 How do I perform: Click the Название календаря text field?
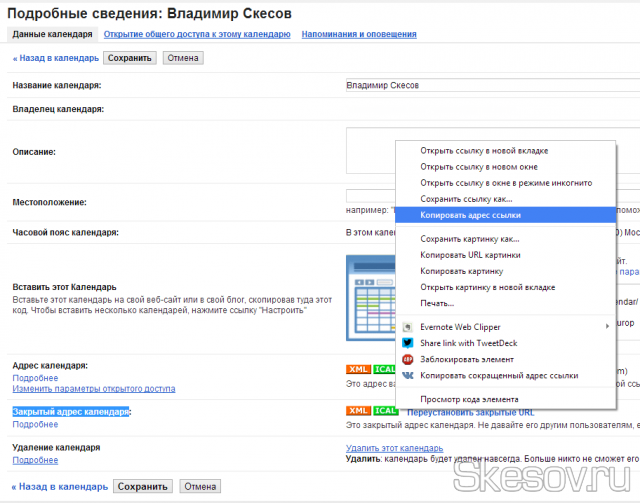pyautogui.click(x=490, y=85)
